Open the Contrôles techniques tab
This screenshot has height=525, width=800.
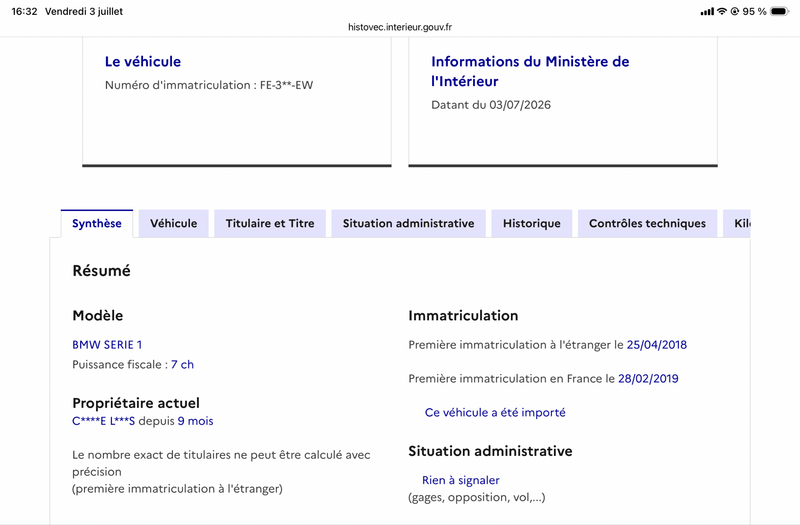click(x=647, y=223)
